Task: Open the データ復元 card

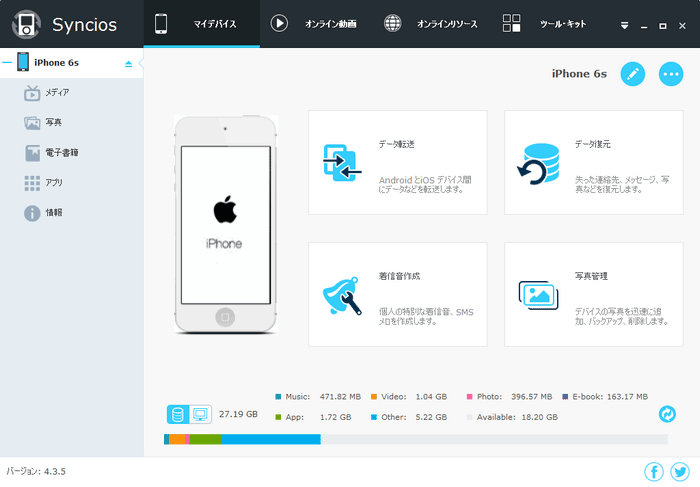Action: click(594, 162)
